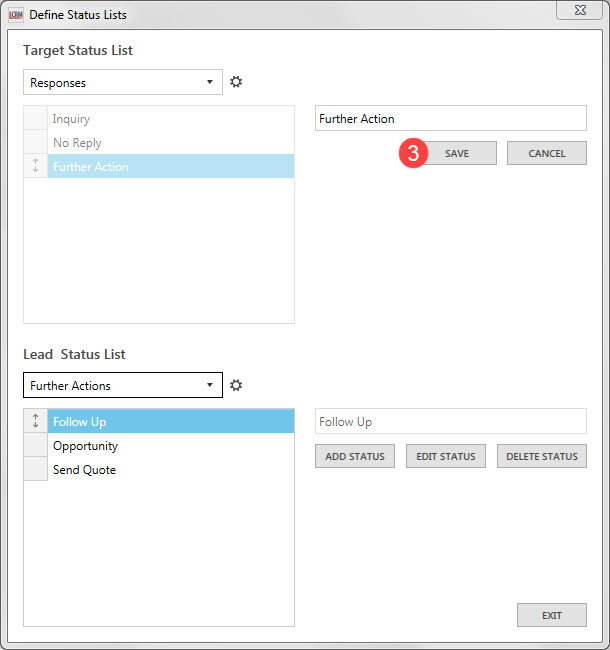Expand the Further Actions lead status dropdown
The width and height of the screenshot is (610, 650).
[x=122, y=385]
